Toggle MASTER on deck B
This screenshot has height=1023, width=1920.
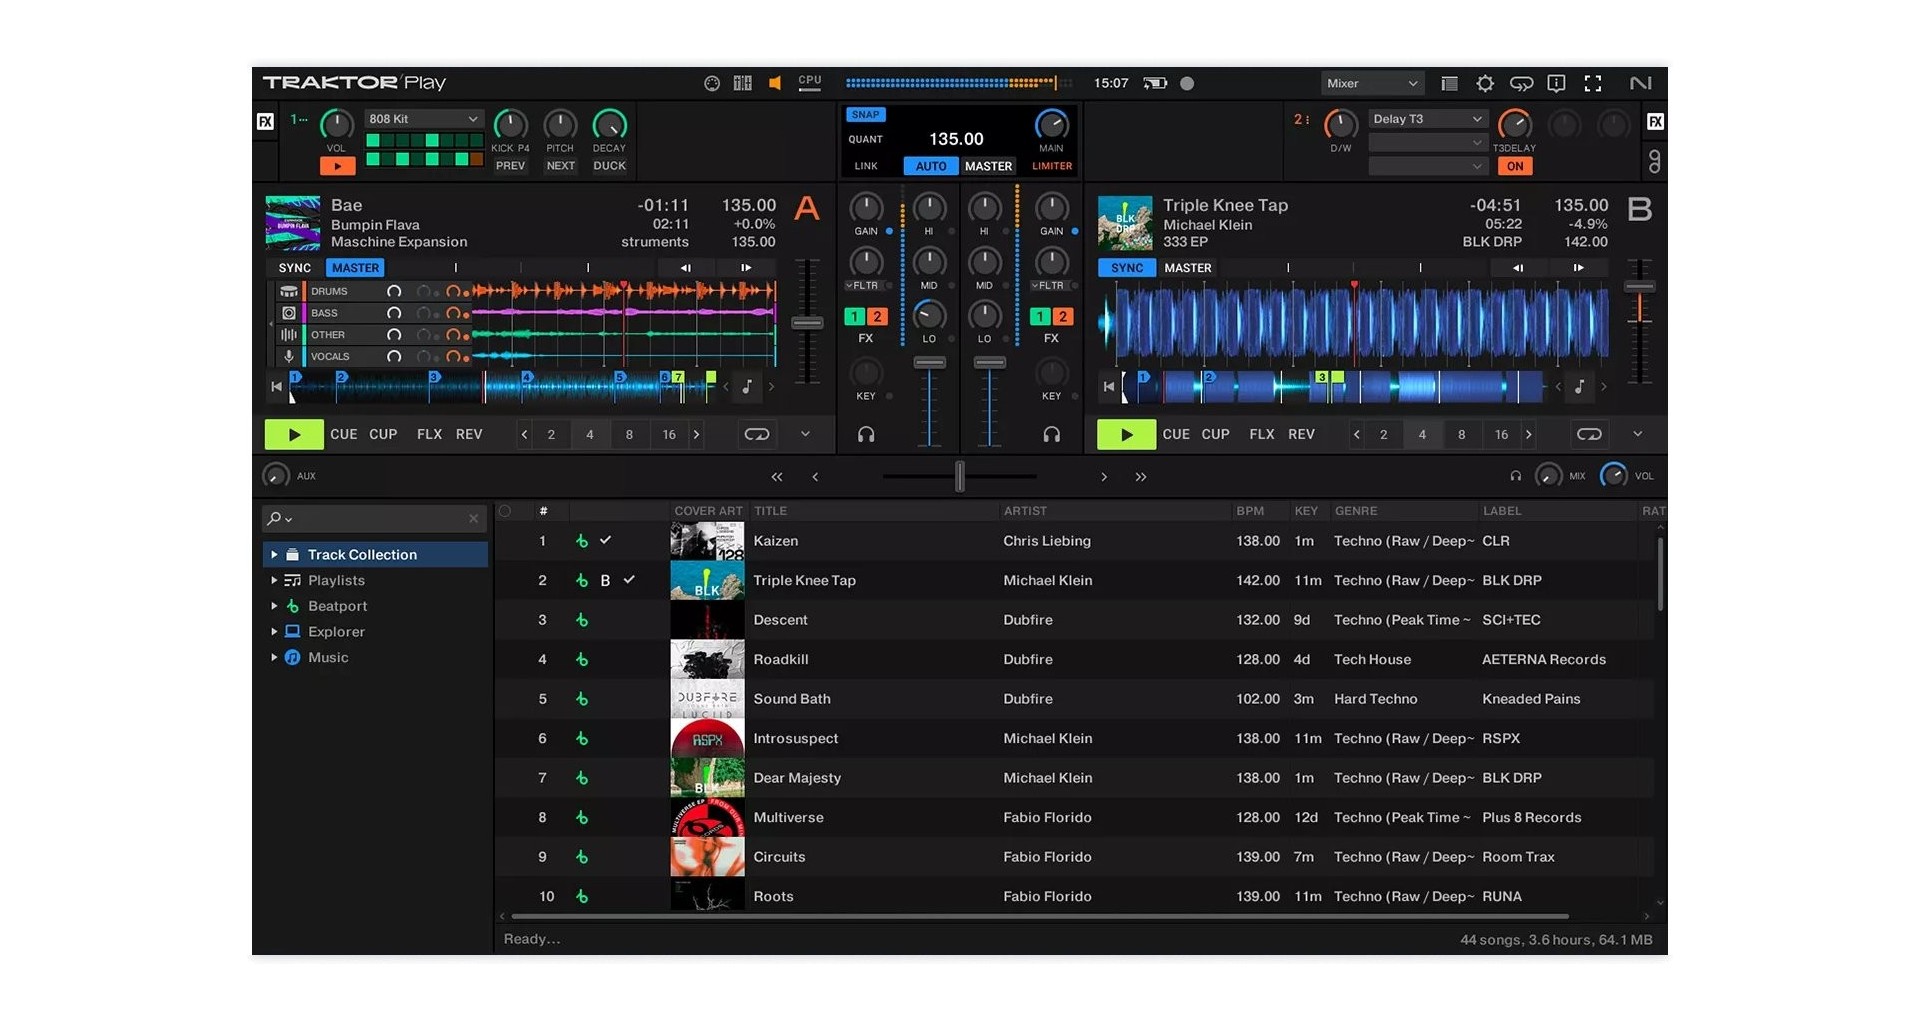pyautogui.click(x=1188, y=268)
